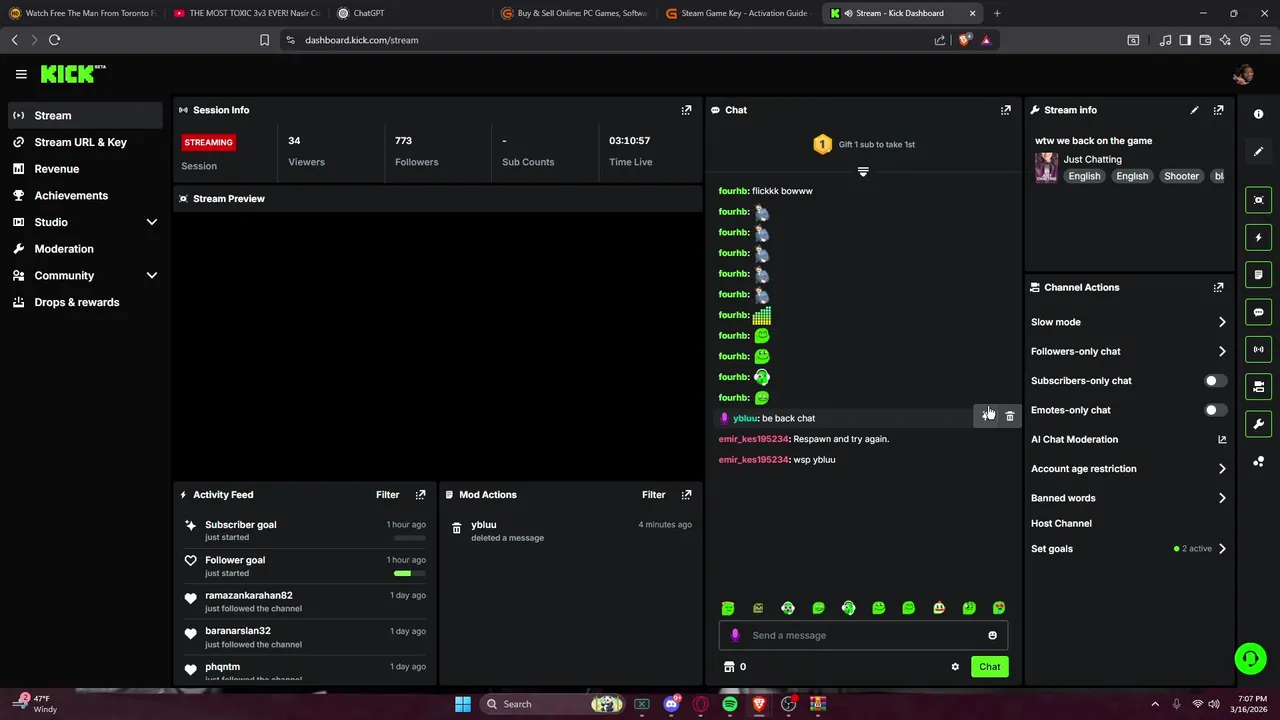Image resolution: width=1280 pixels, height=720 pixels.
Task: Click the pencil icon in right sidebar
Action: (1258, 152)
